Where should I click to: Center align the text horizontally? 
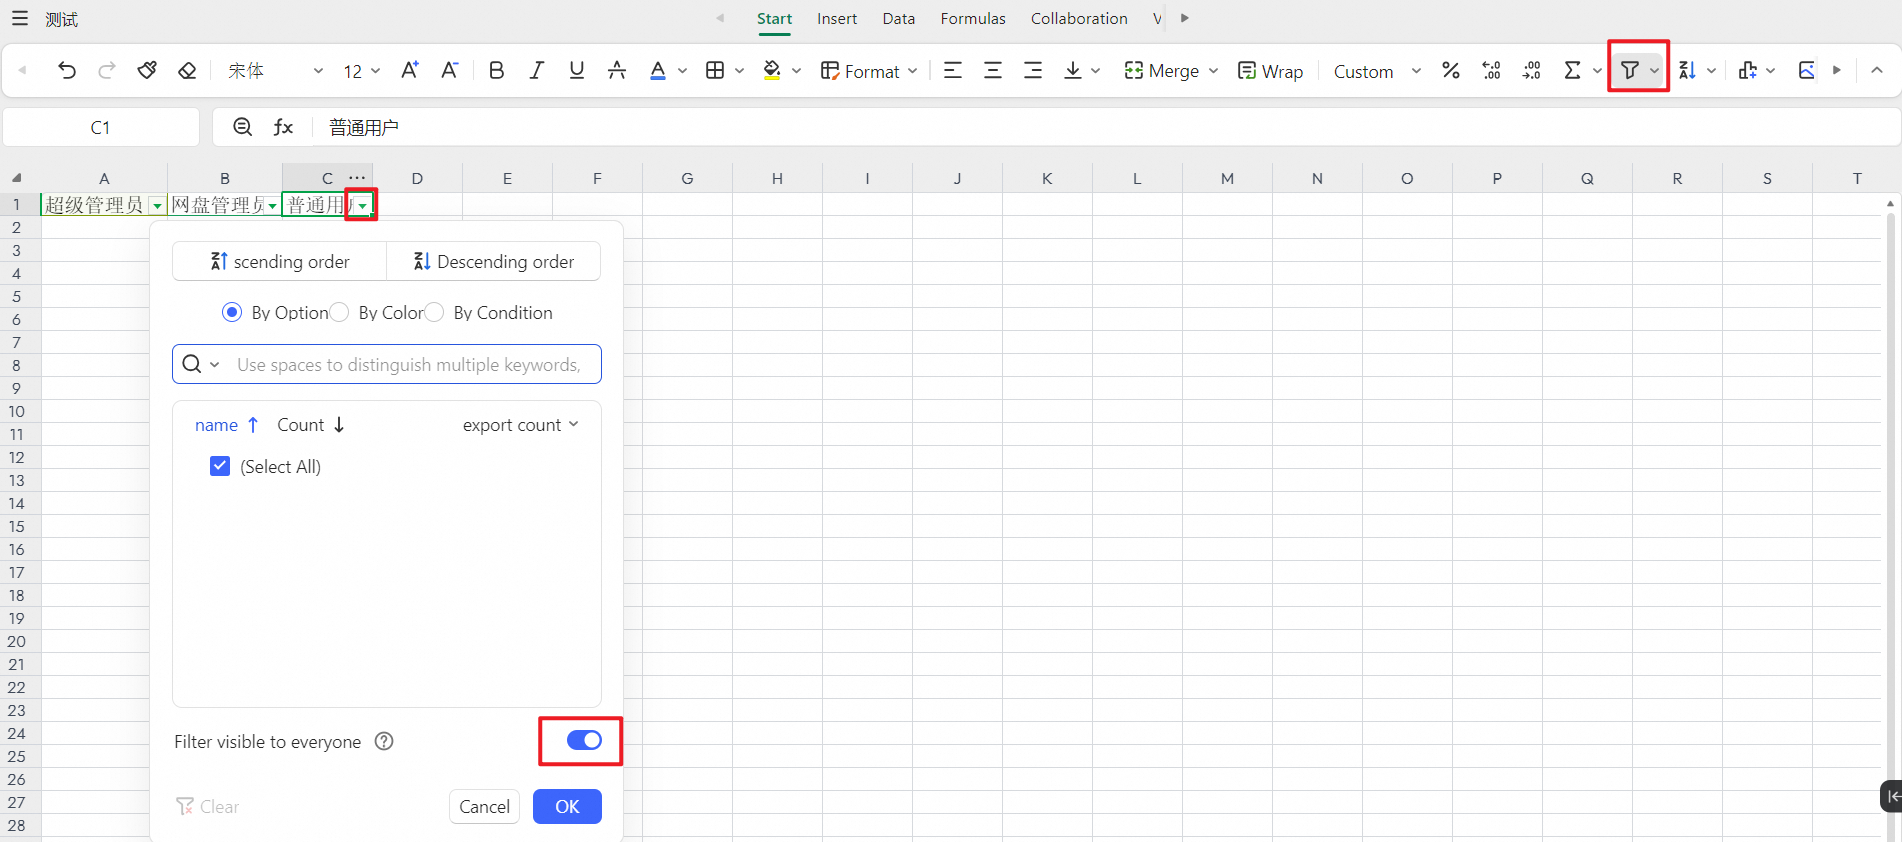[x=993, y=70]
